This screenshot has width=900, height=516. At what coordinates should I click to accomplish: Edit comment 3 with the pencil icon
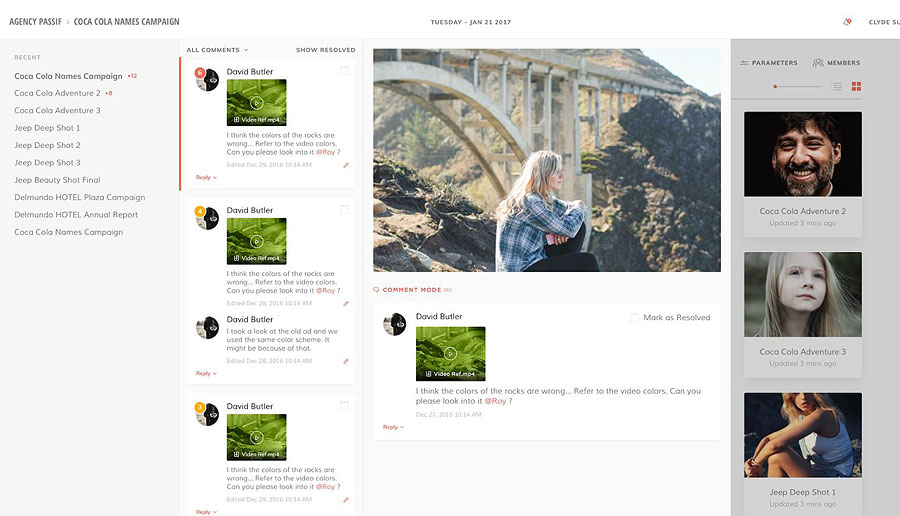pyautogui.click(x=346, y=500)
